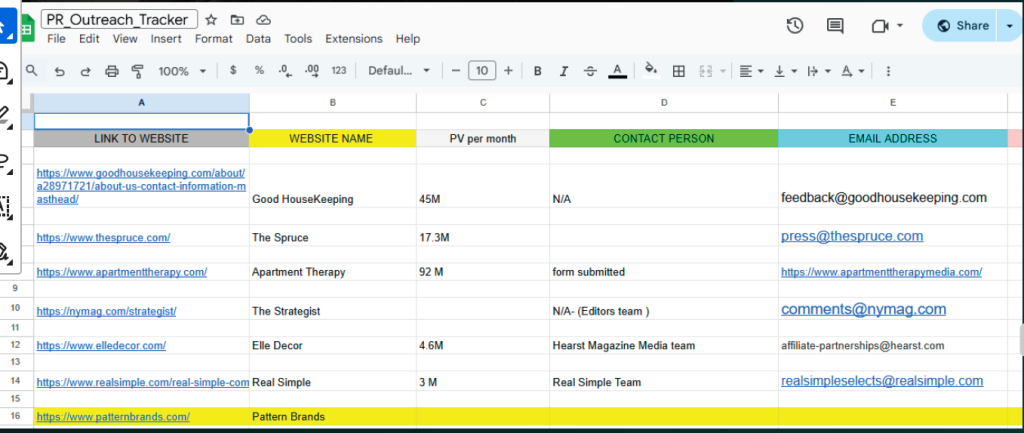View the cloud document status
1024x433 pixels.
pyautogui.click(x=264, y=20)
